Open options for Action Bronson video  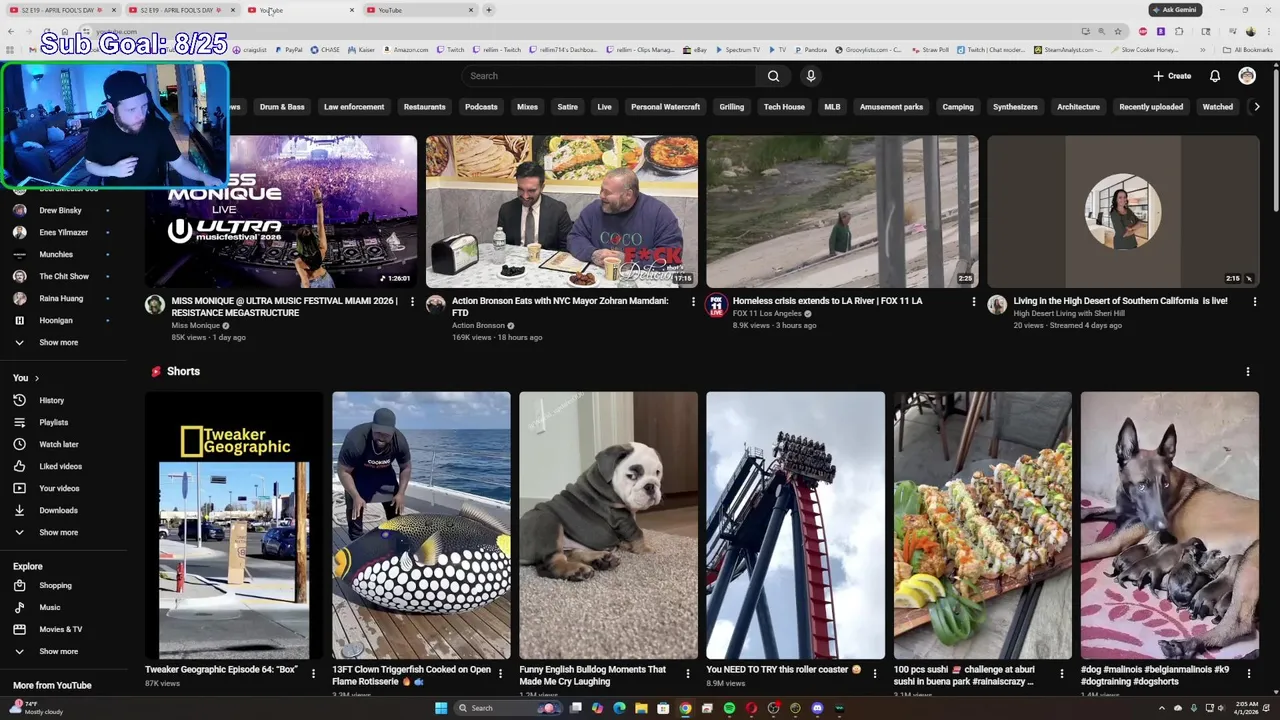[693, 301]
